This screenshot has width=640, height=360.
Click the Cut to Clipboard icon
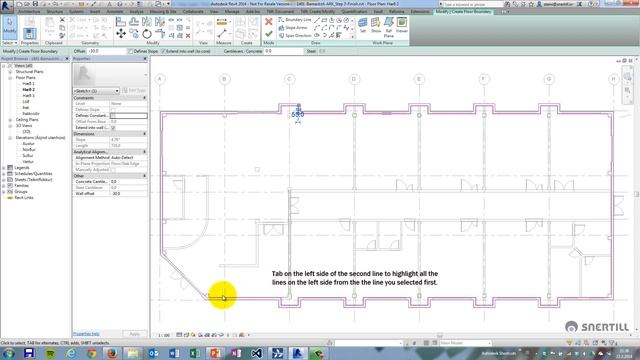coord(62,20)
